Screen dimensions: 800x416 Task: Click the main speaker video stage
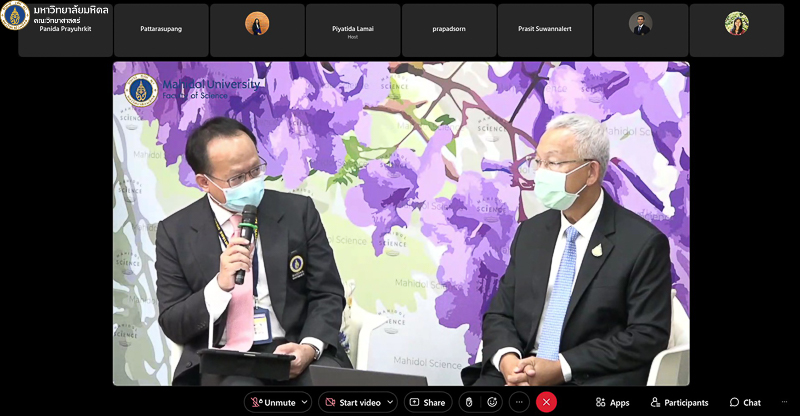[x=400, y=223]
